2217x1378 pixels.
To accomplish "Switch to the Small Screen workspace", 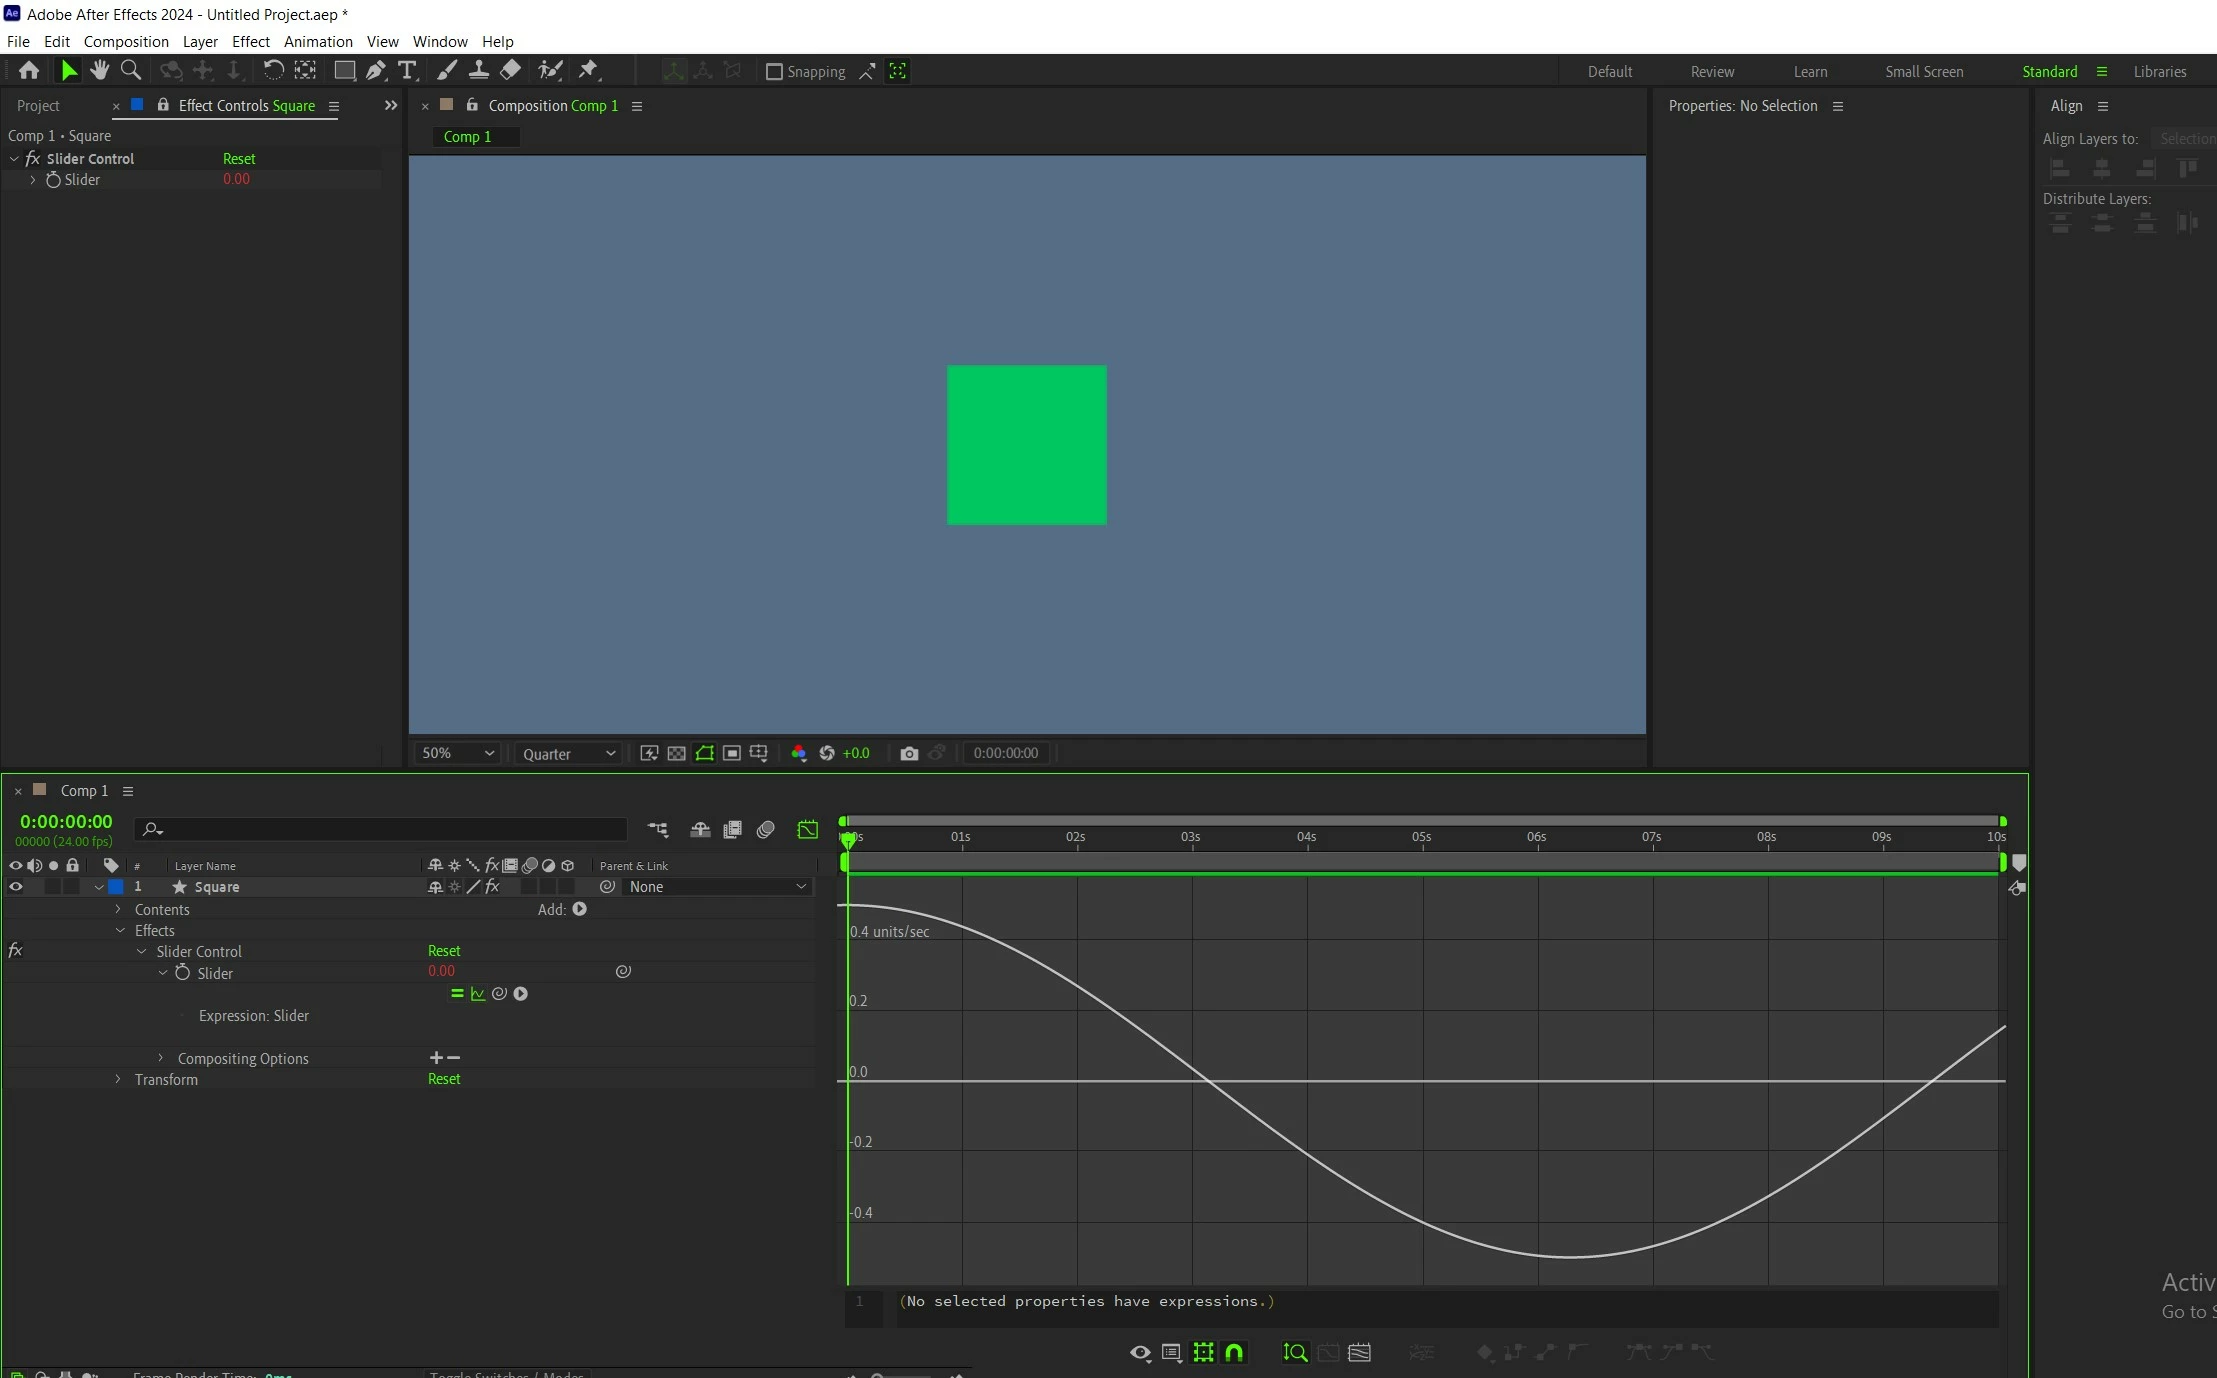I will [x=1923, y=72].
